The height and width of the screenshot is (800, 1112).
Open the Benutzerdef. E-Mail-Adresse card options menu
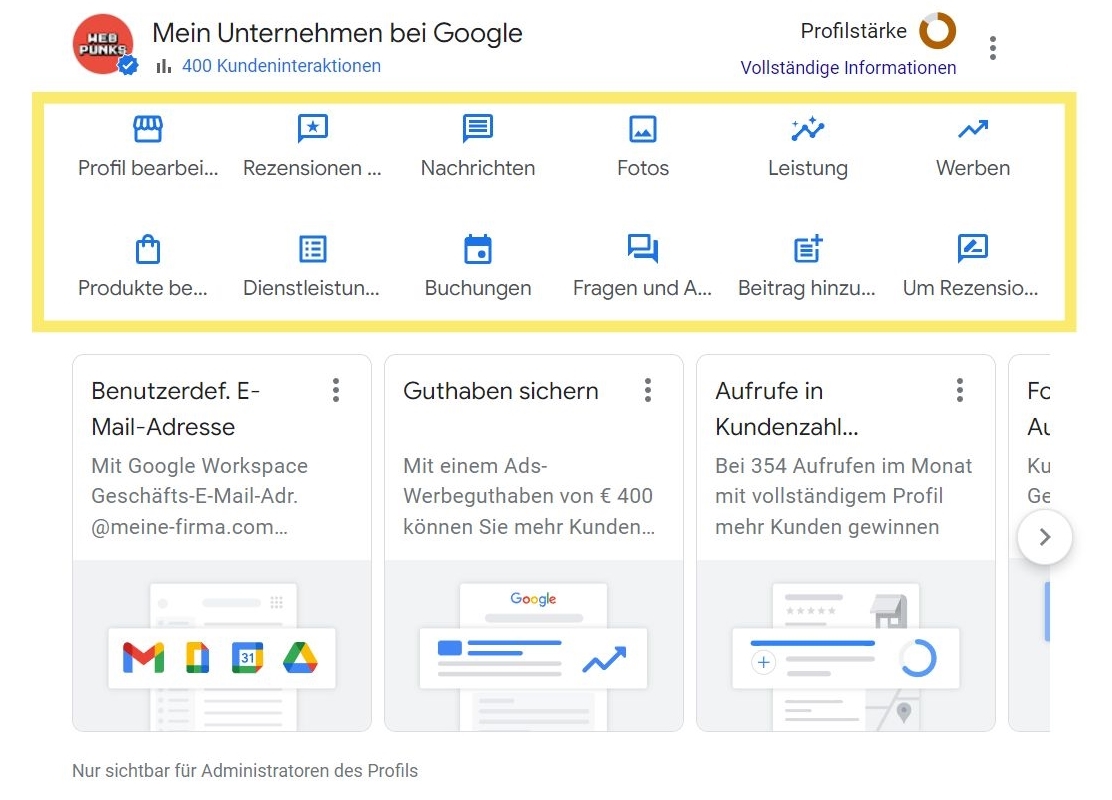click(x=336, y=390)
